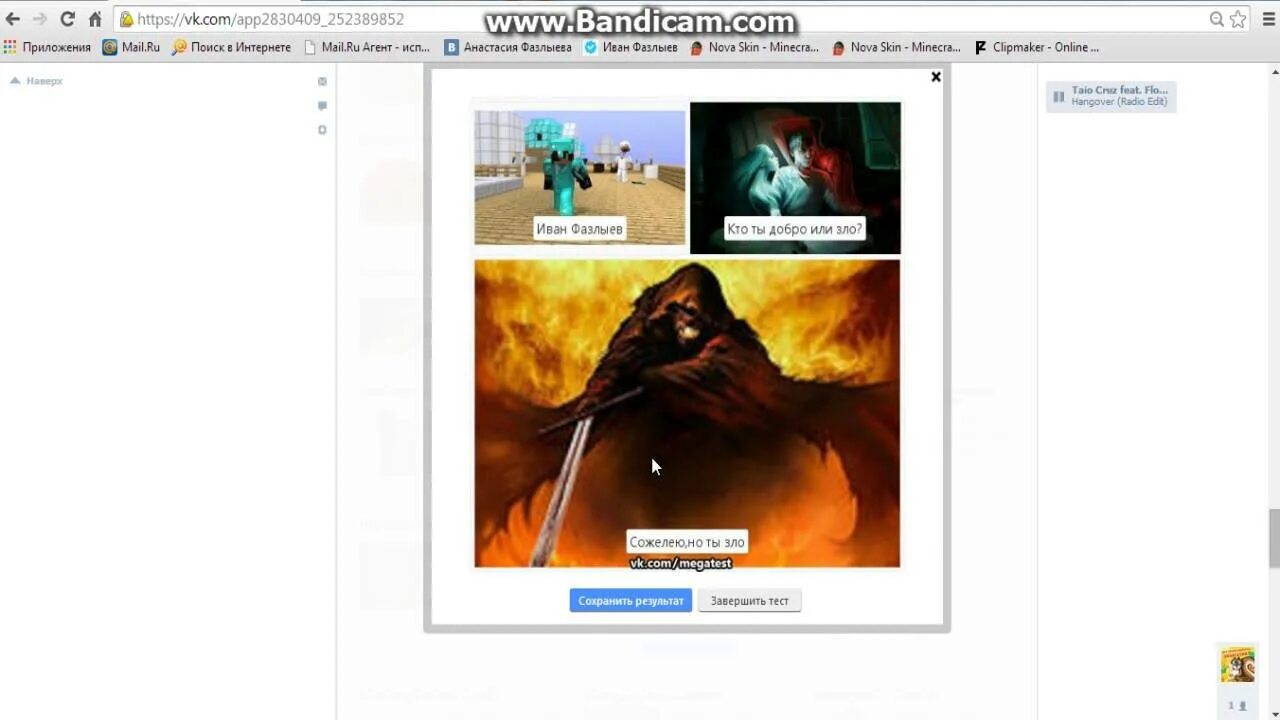Click the vk.com address bar
Viewport: 1280px width, 720px height.
click(660, 19)
